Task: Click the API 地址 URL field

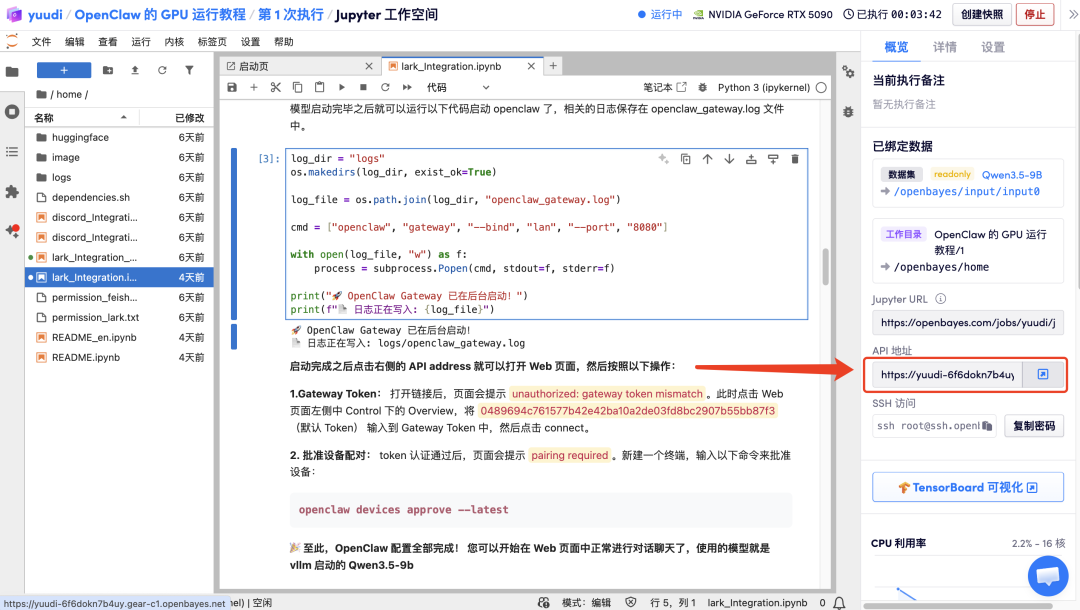Action: tap(947, 375)
